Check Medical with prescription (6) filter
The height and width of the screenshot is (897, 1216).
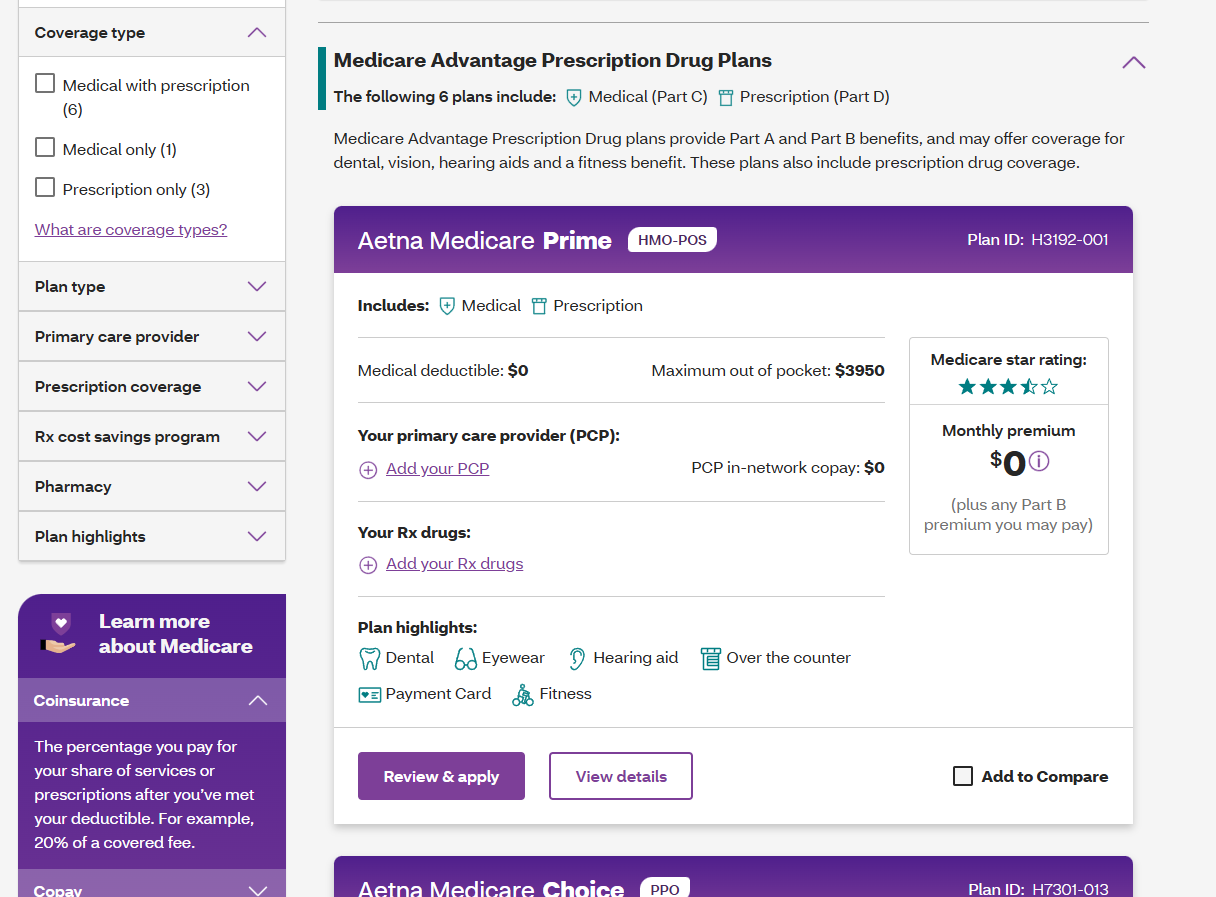coord(45,83)
